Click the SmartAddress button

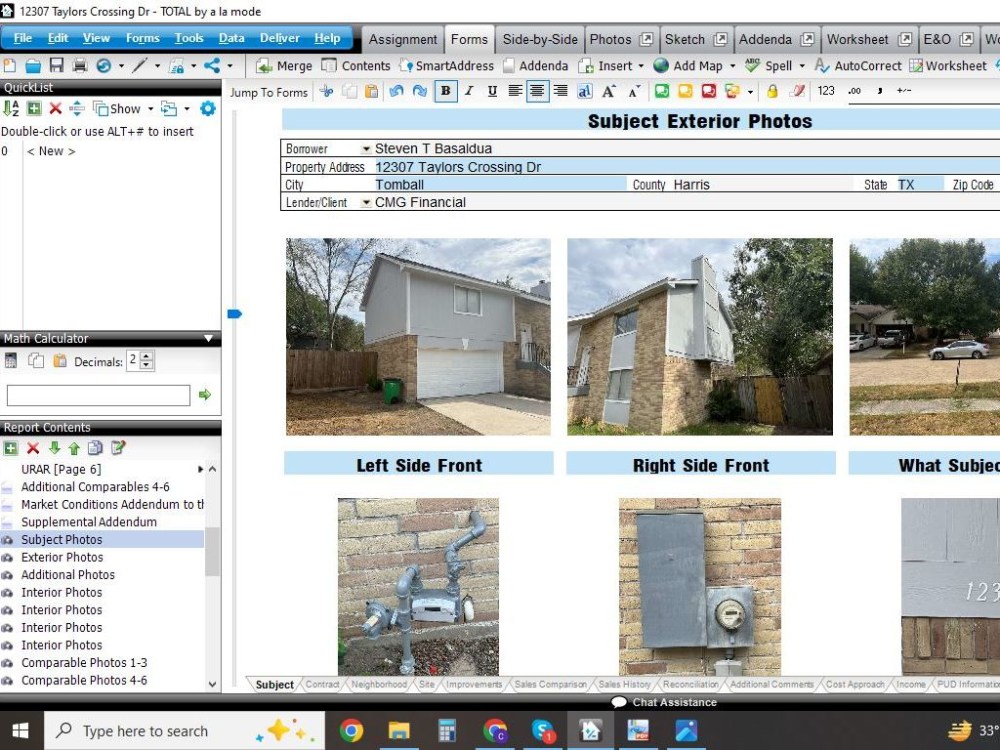pyautogui.click(x=446, y=66)
